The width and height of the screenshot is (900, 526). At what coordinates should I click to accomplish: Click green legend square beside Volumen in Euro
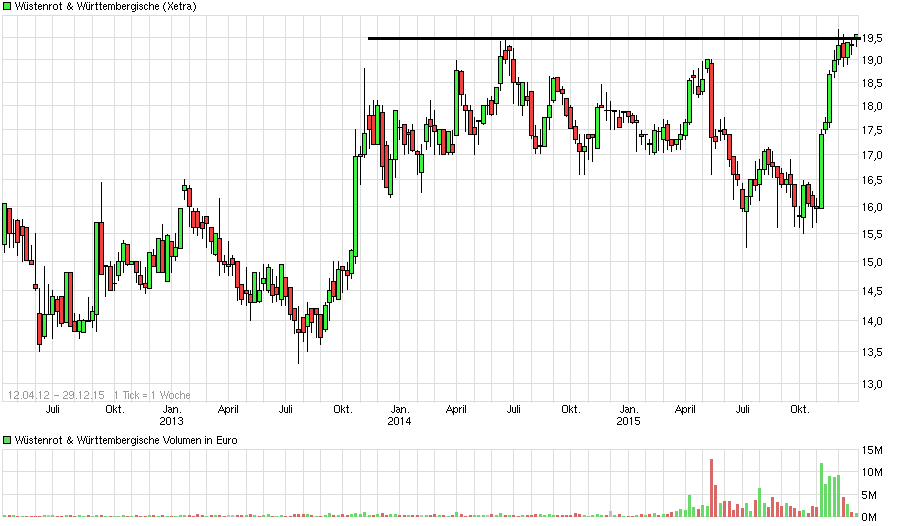[x=7, y=440]
